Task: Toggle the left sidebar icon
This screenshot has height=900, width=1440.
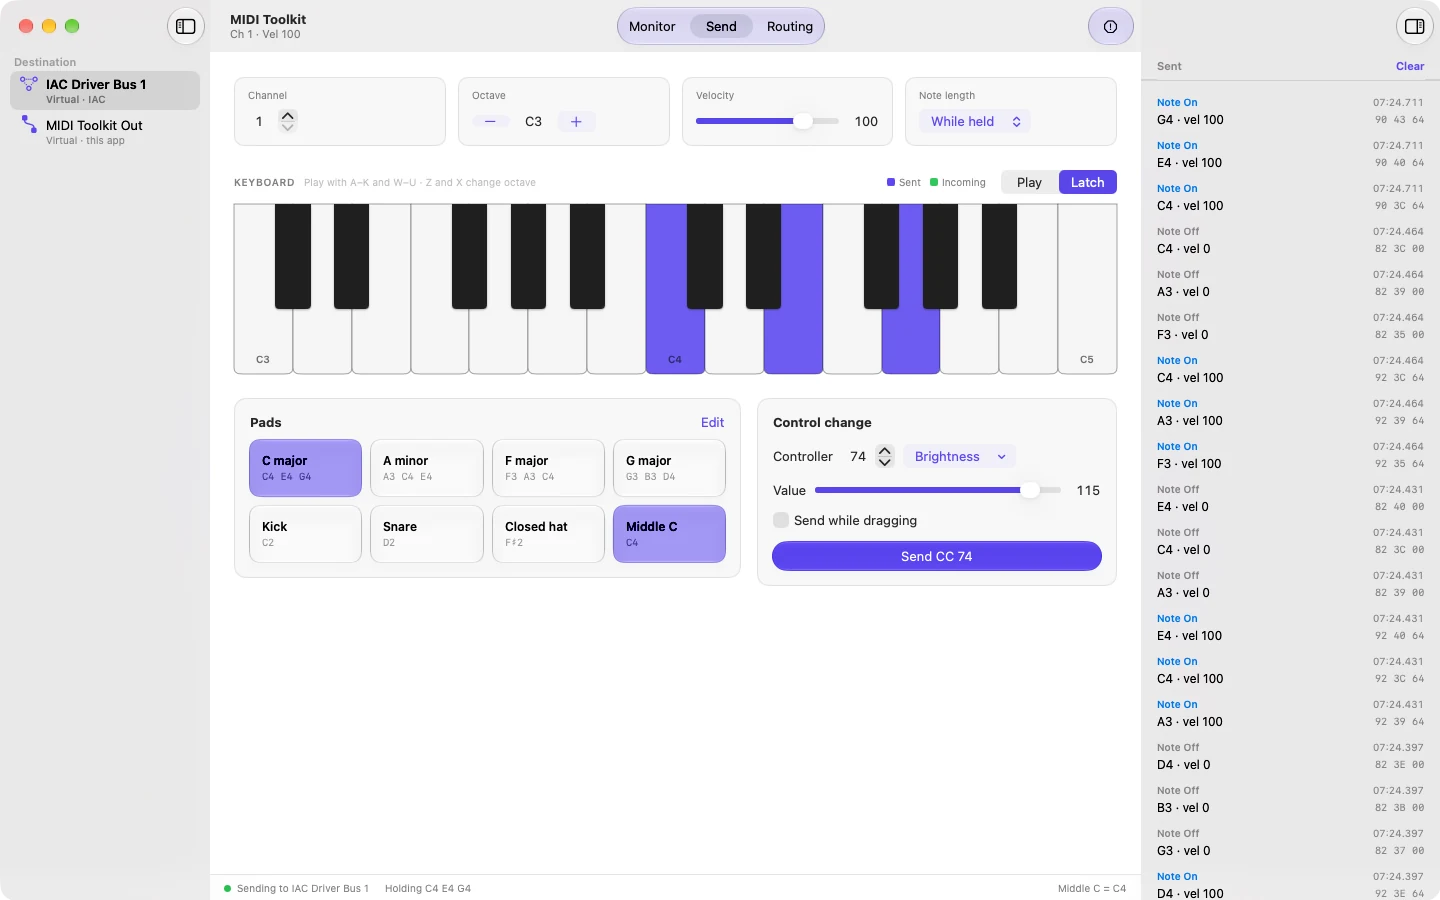Action: click(x=186, y=26)
